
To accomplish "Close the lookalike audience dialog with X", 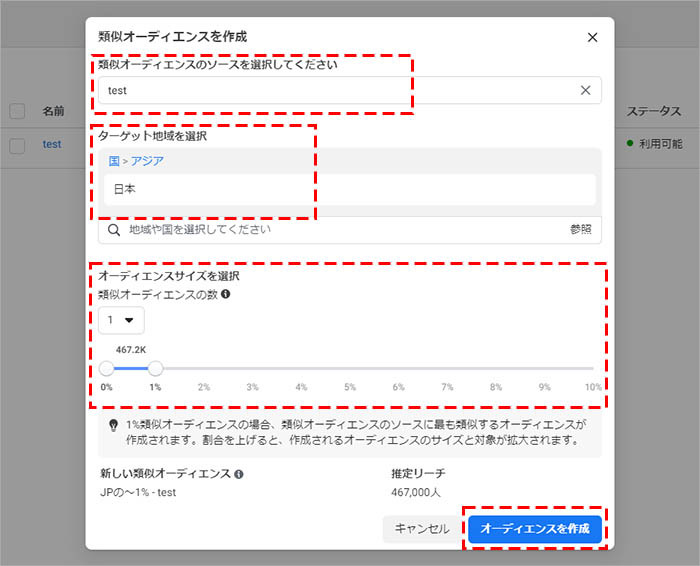I will coord(592,37).
